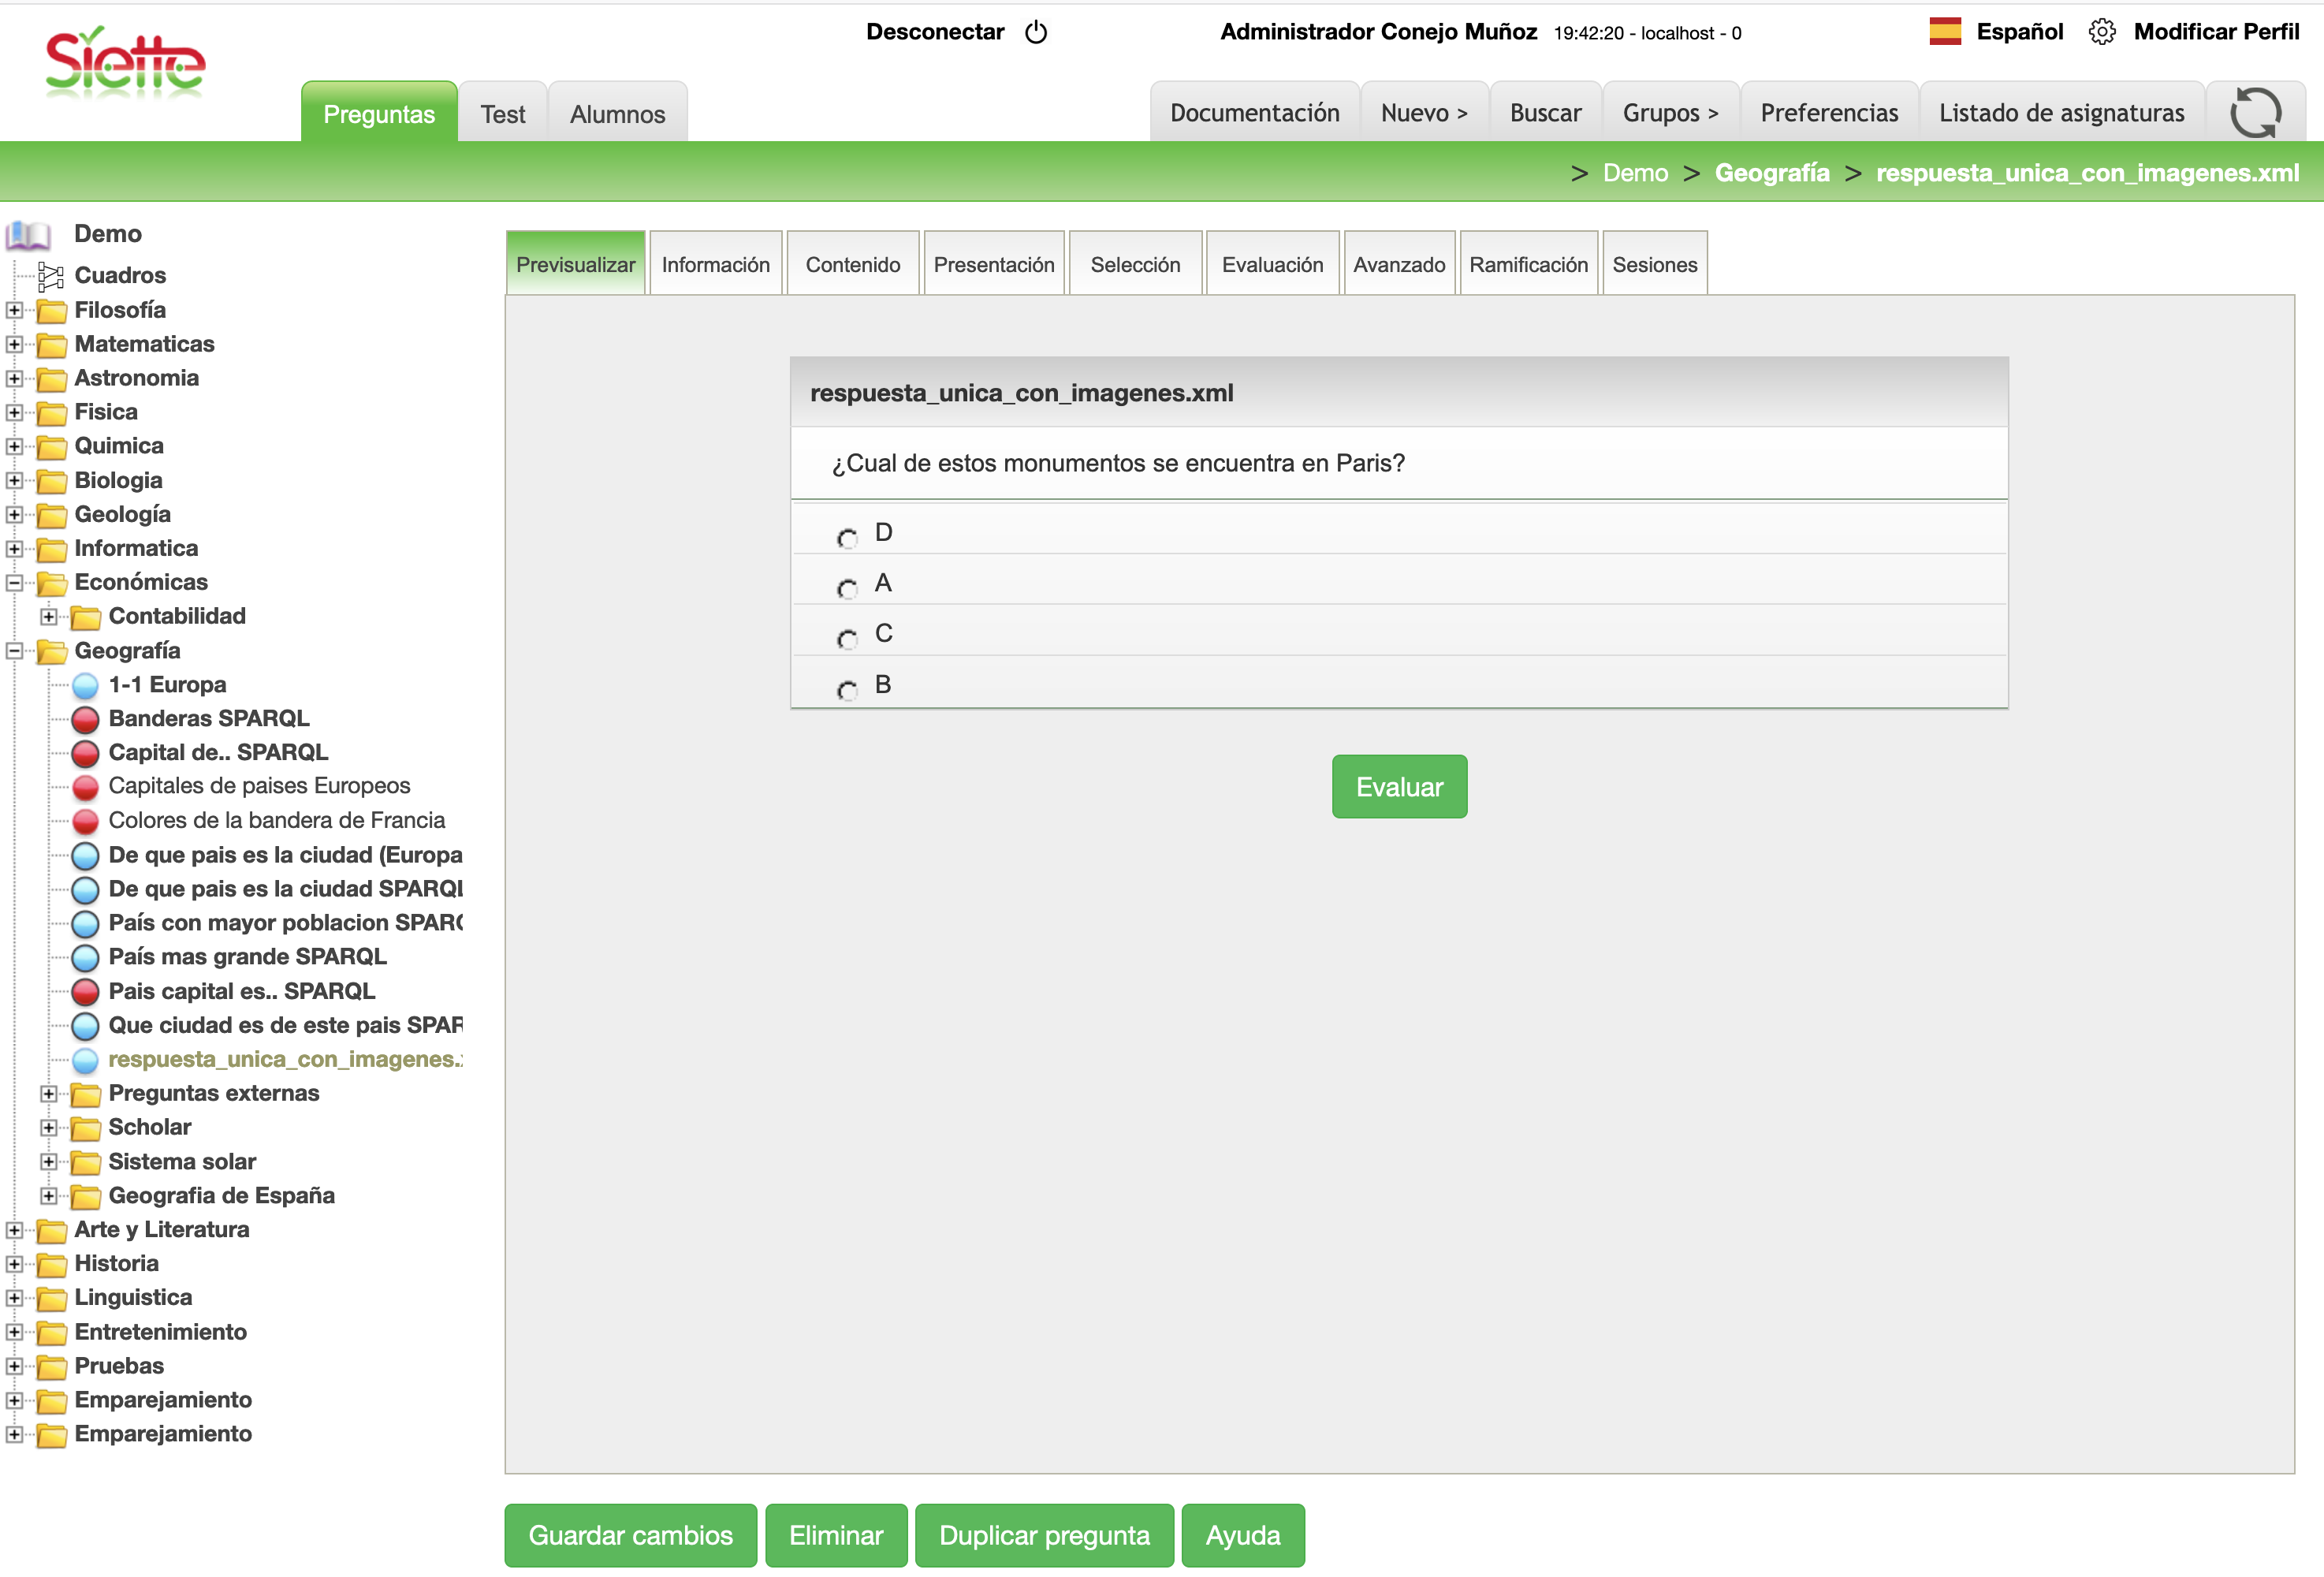Open the Nuevo > menu
Viewport: 2324px width, 1577px height.
1423,113
